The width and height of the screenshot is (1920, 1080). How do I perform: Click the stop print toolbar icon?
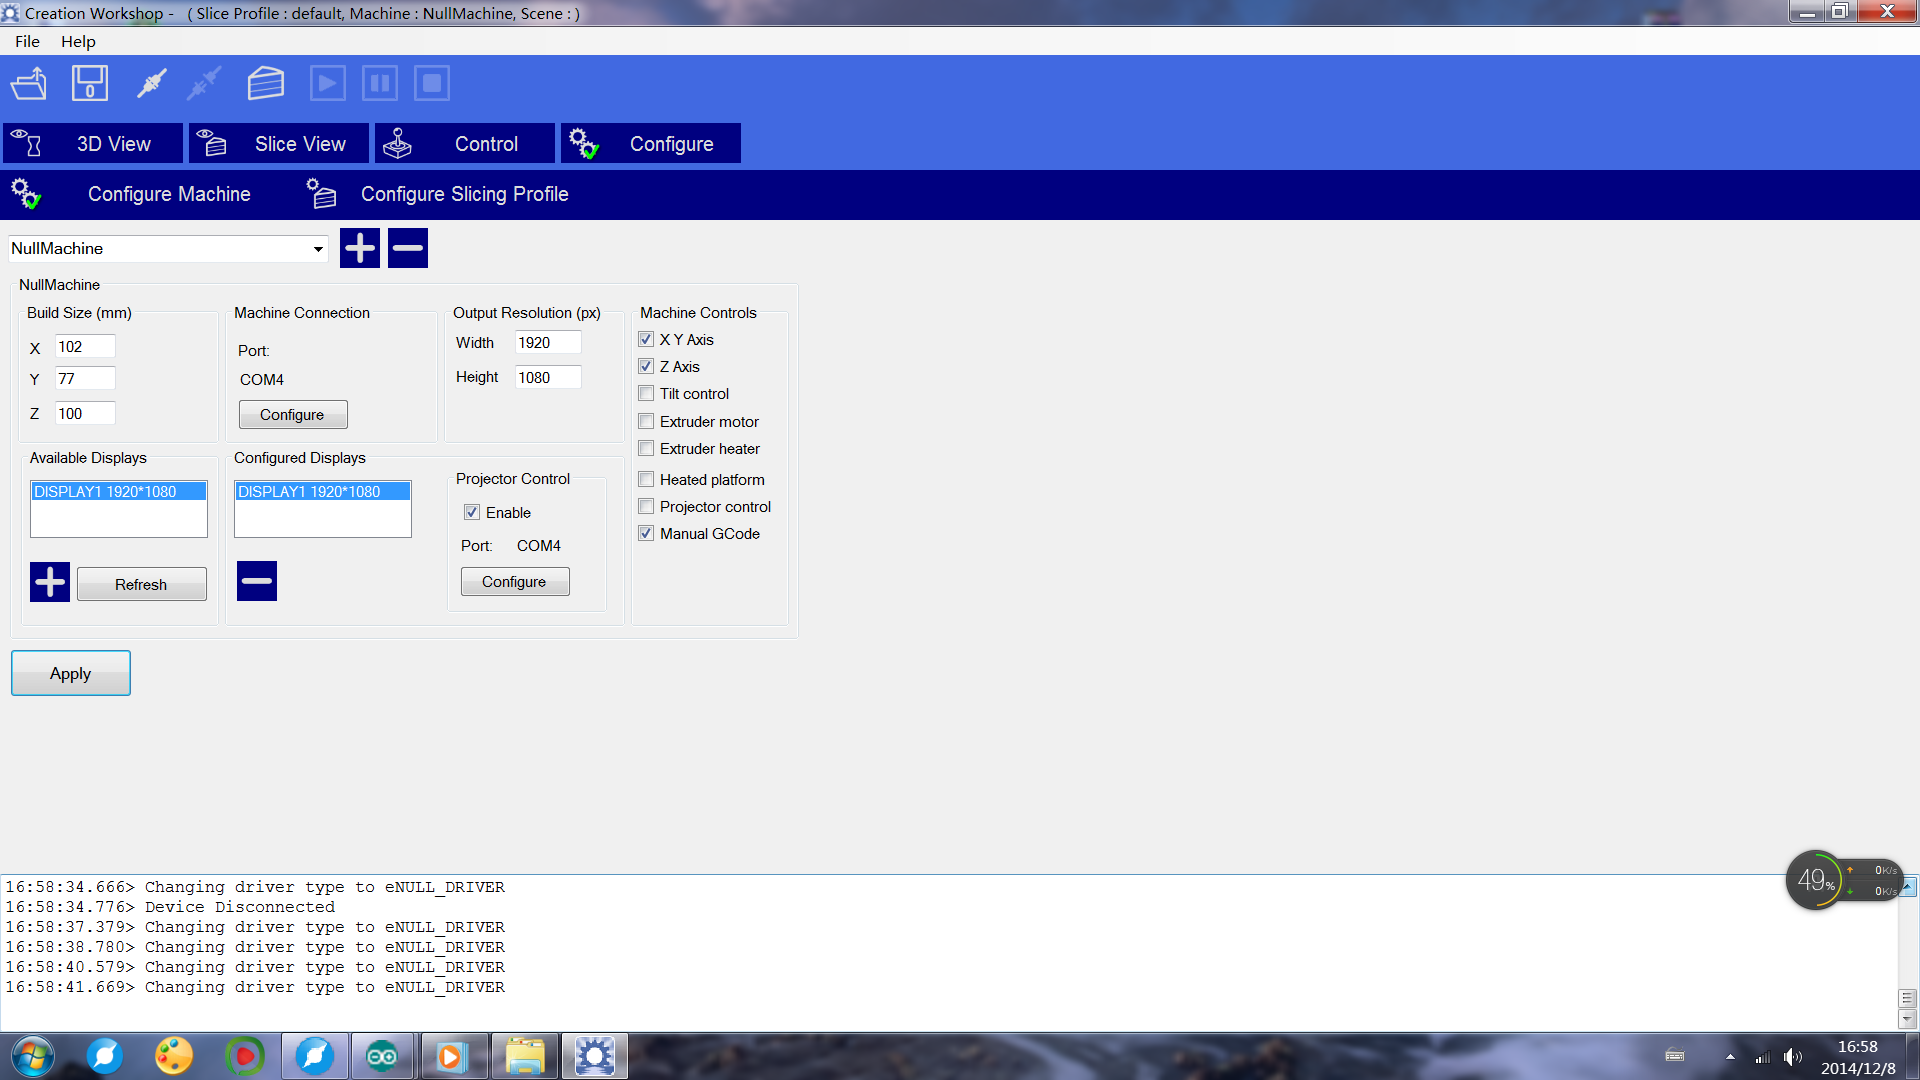[431, 84]
